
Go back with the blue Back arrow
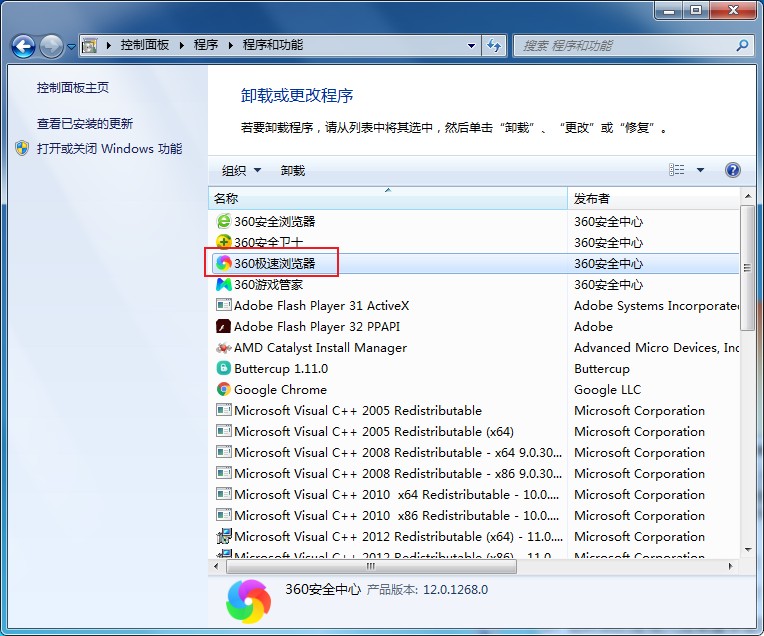(23, 46)
